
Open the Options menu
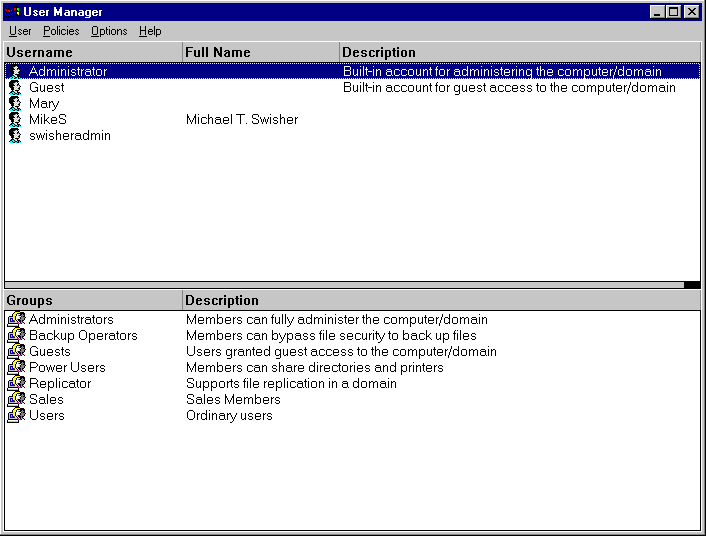pyautogui.click(x=109, y=31)
